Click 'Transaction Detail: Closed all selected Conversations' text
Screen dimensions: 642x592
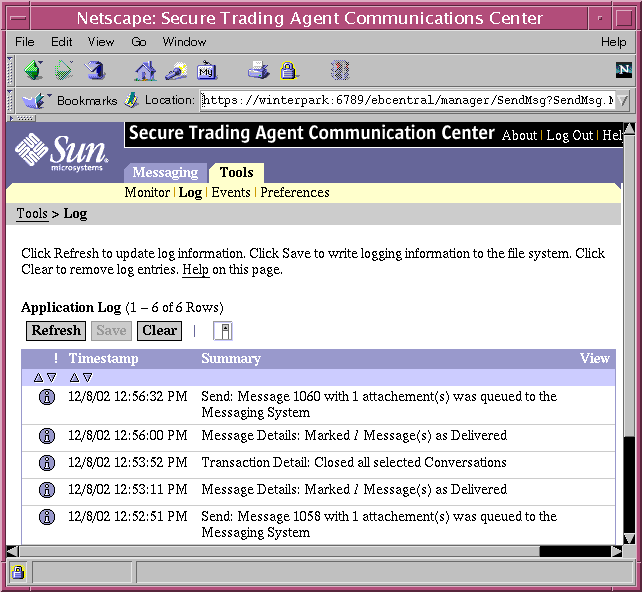click(x=354, y=463)
